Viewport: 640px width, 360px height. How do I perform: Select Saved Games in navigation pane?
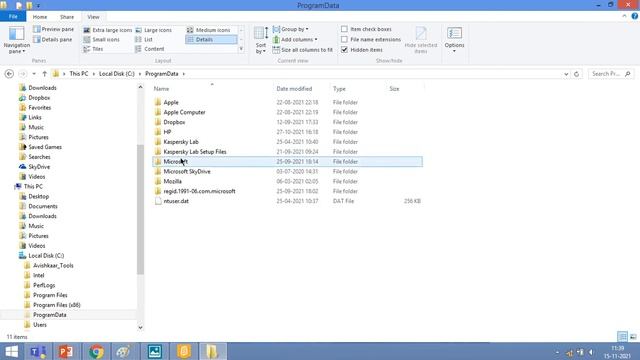[x=45, y=147]
